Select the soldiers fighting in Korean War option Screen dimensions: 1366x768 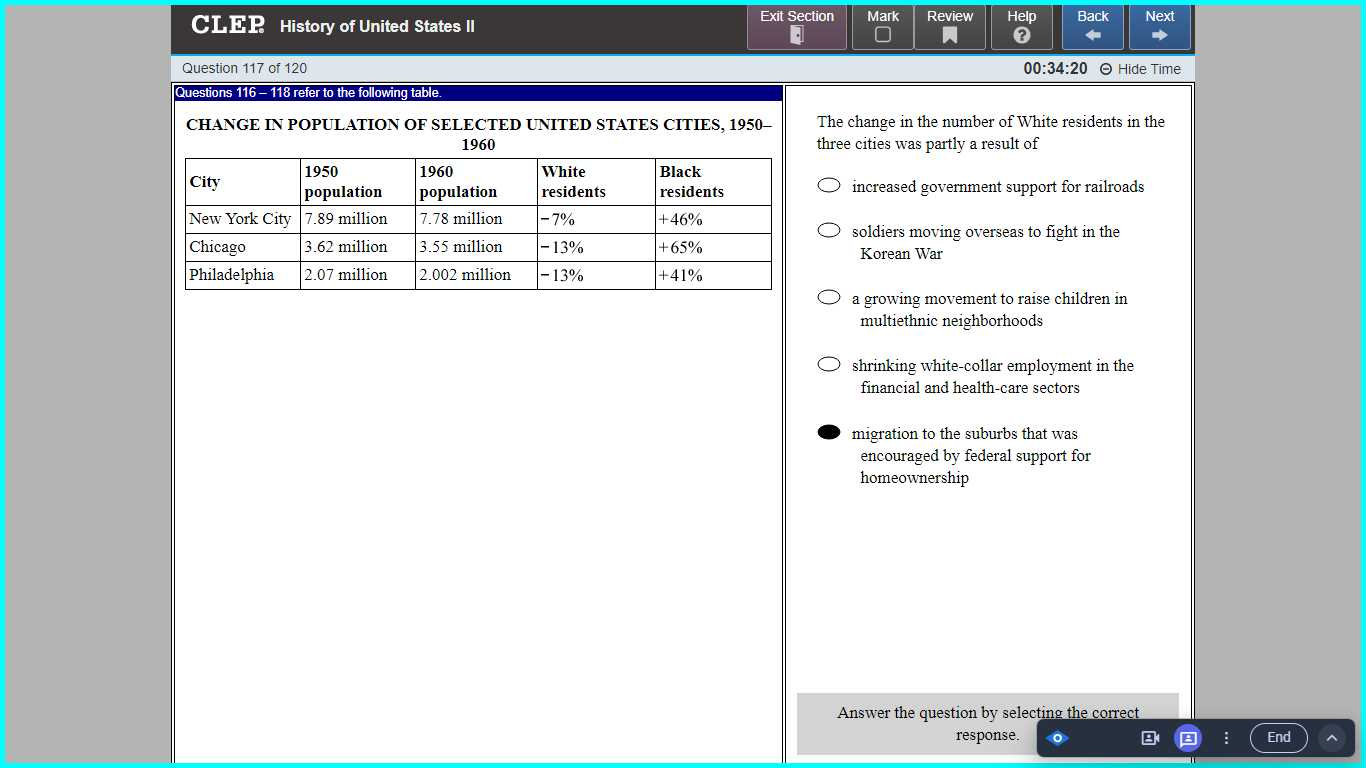coord(828,229)
